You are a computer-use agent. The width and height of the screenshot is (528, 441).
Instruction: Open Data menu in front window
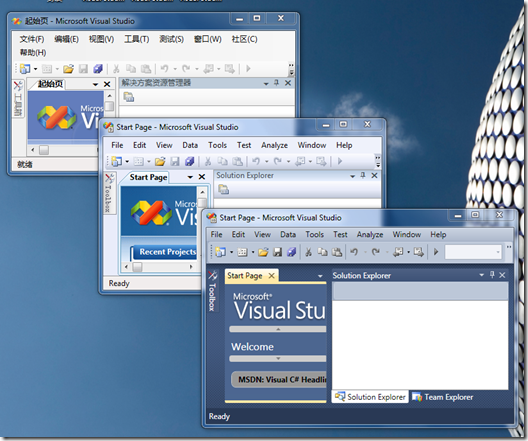pyautogui.click(x=288, y=234)
